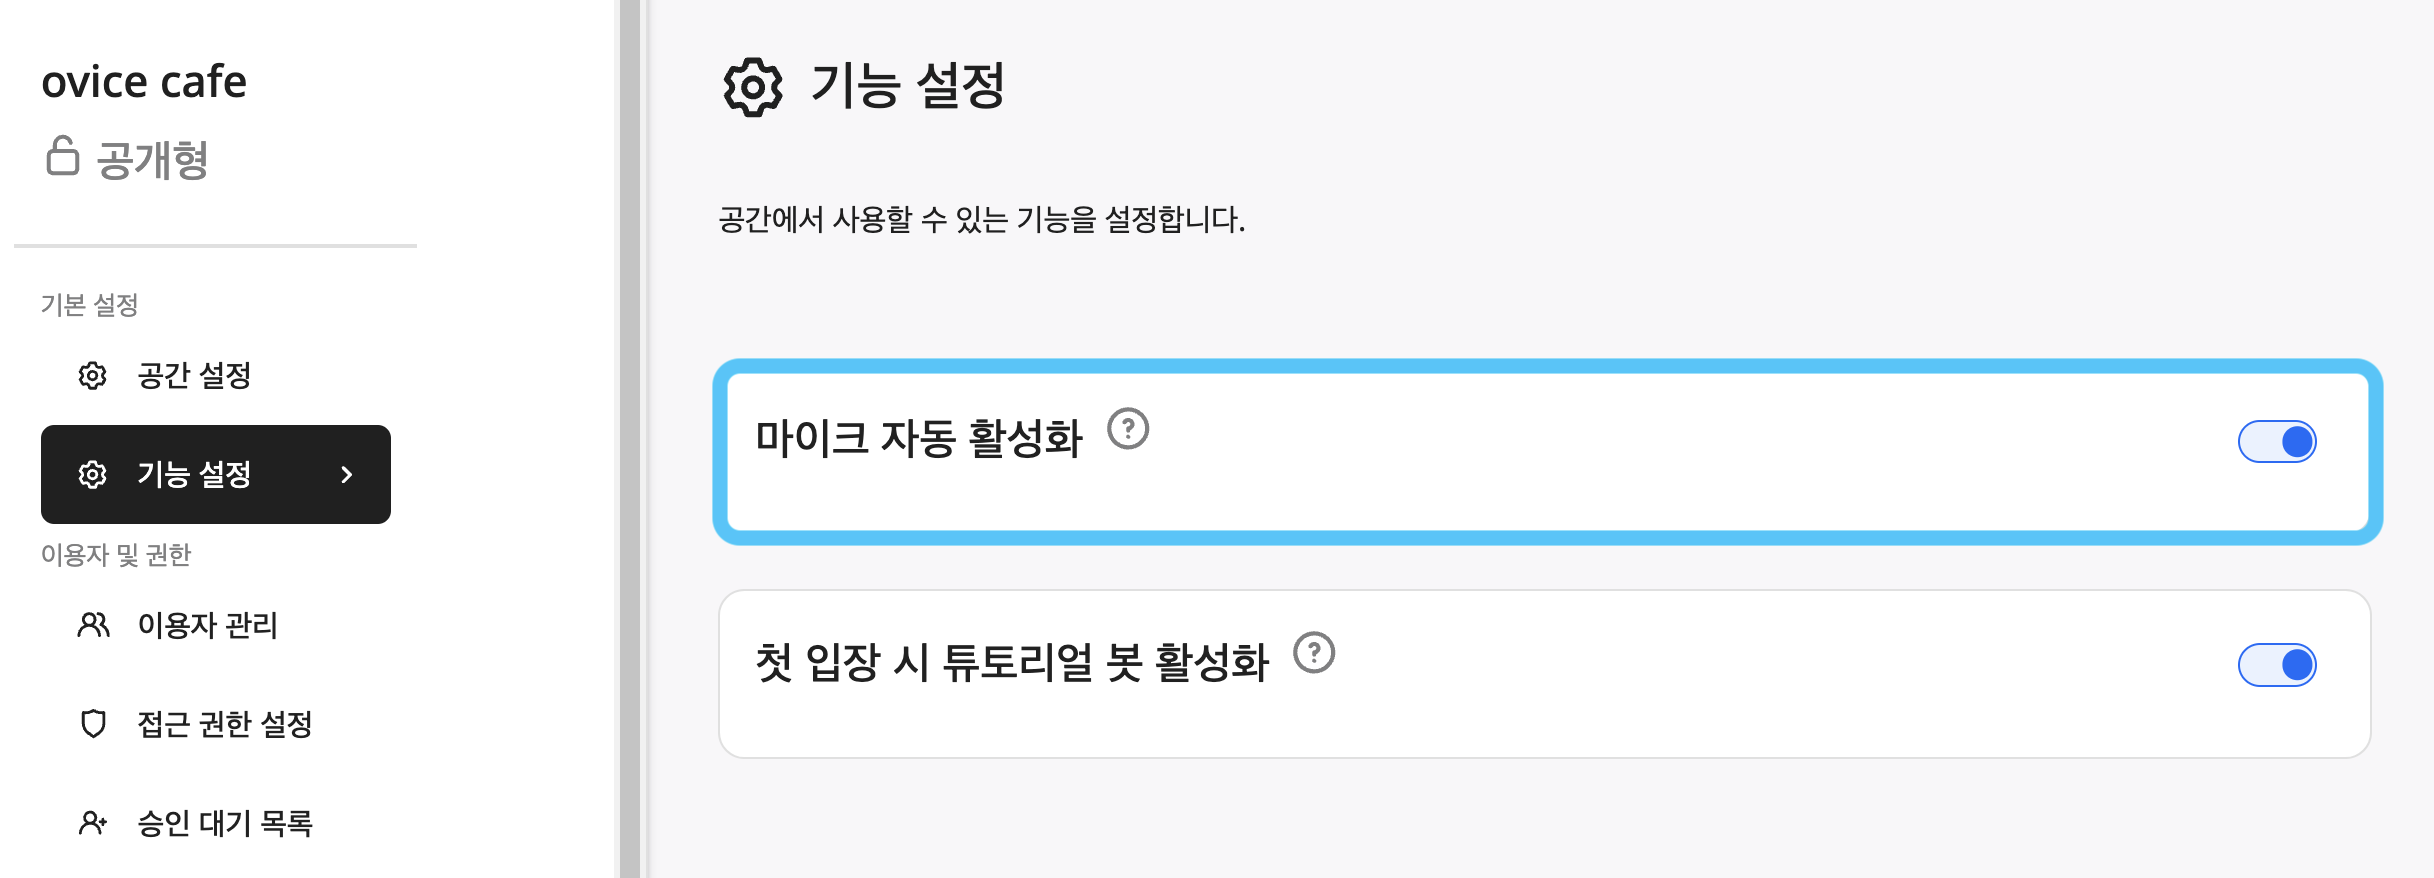
Task: Click the two-person icon beside 이용자 관리
Action: click(93, 625)
